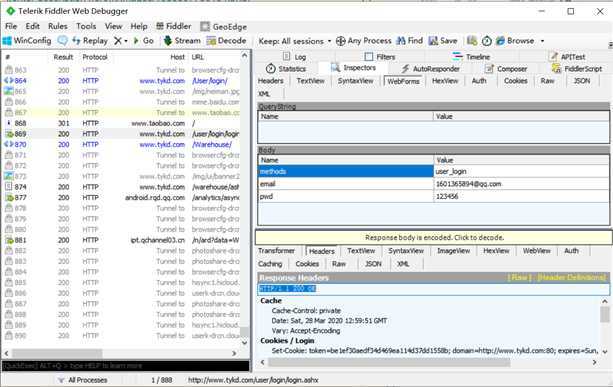
Task: Open the Rules menu
Action: (58, 26)
